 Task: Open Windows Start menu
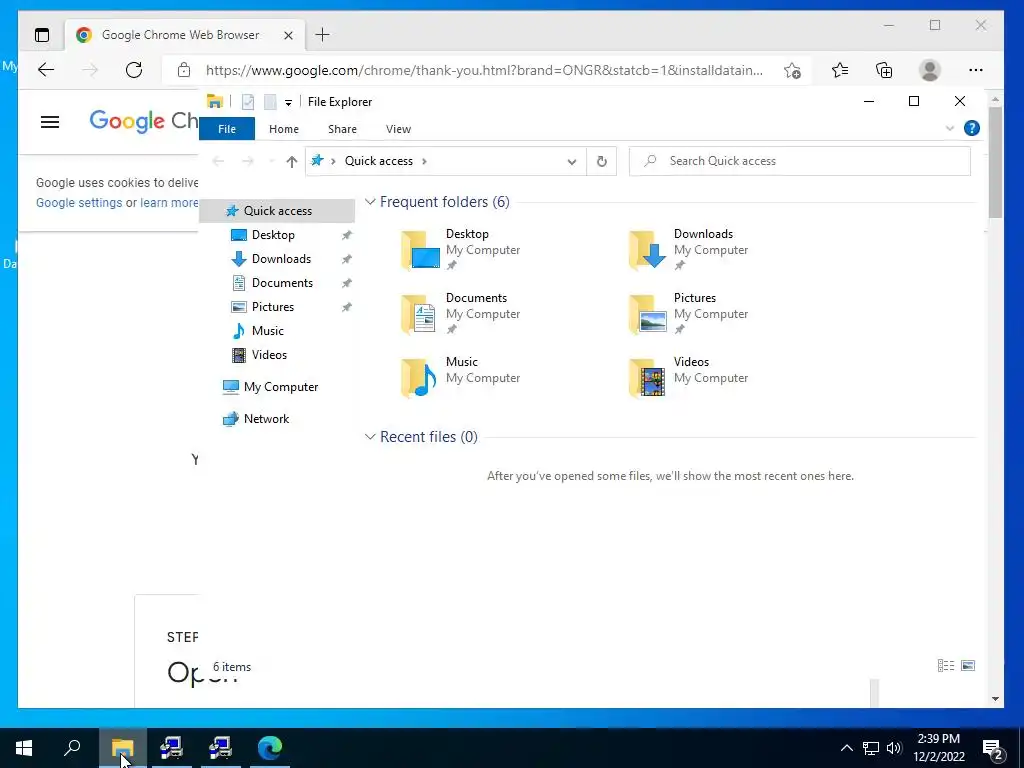pyautogui.click(x=24, y=748)
